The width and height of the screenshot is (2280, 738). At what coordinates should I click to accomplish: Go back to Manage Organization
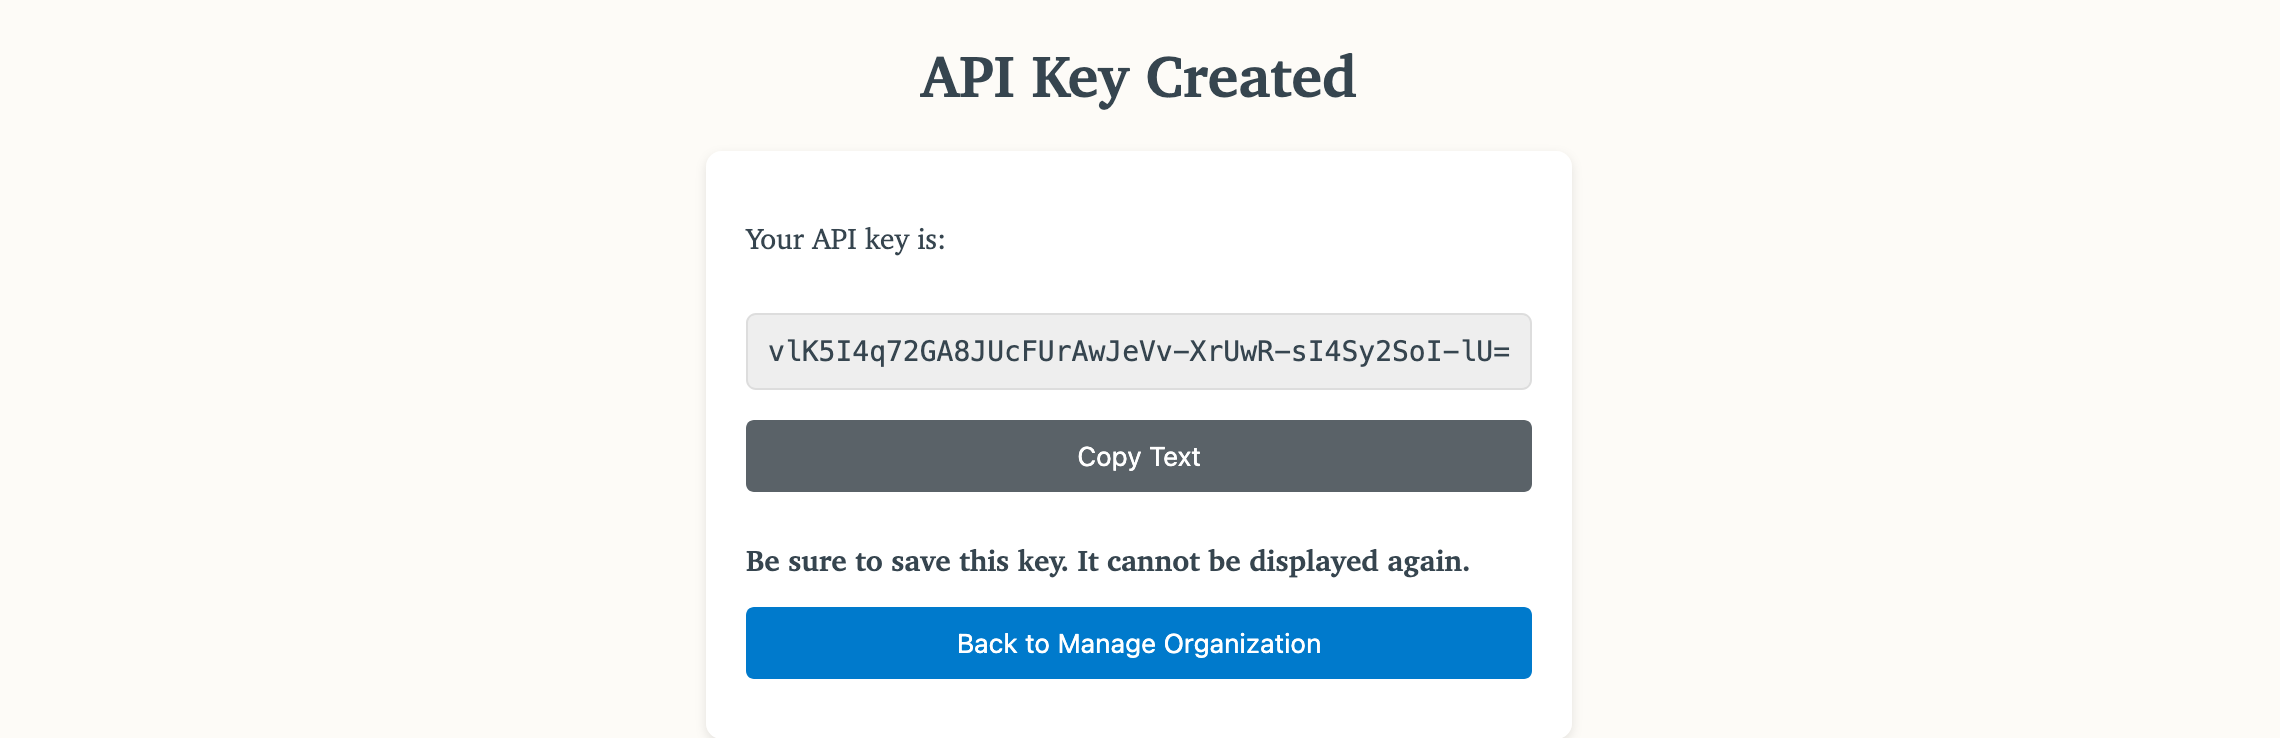pos(1138,643)
